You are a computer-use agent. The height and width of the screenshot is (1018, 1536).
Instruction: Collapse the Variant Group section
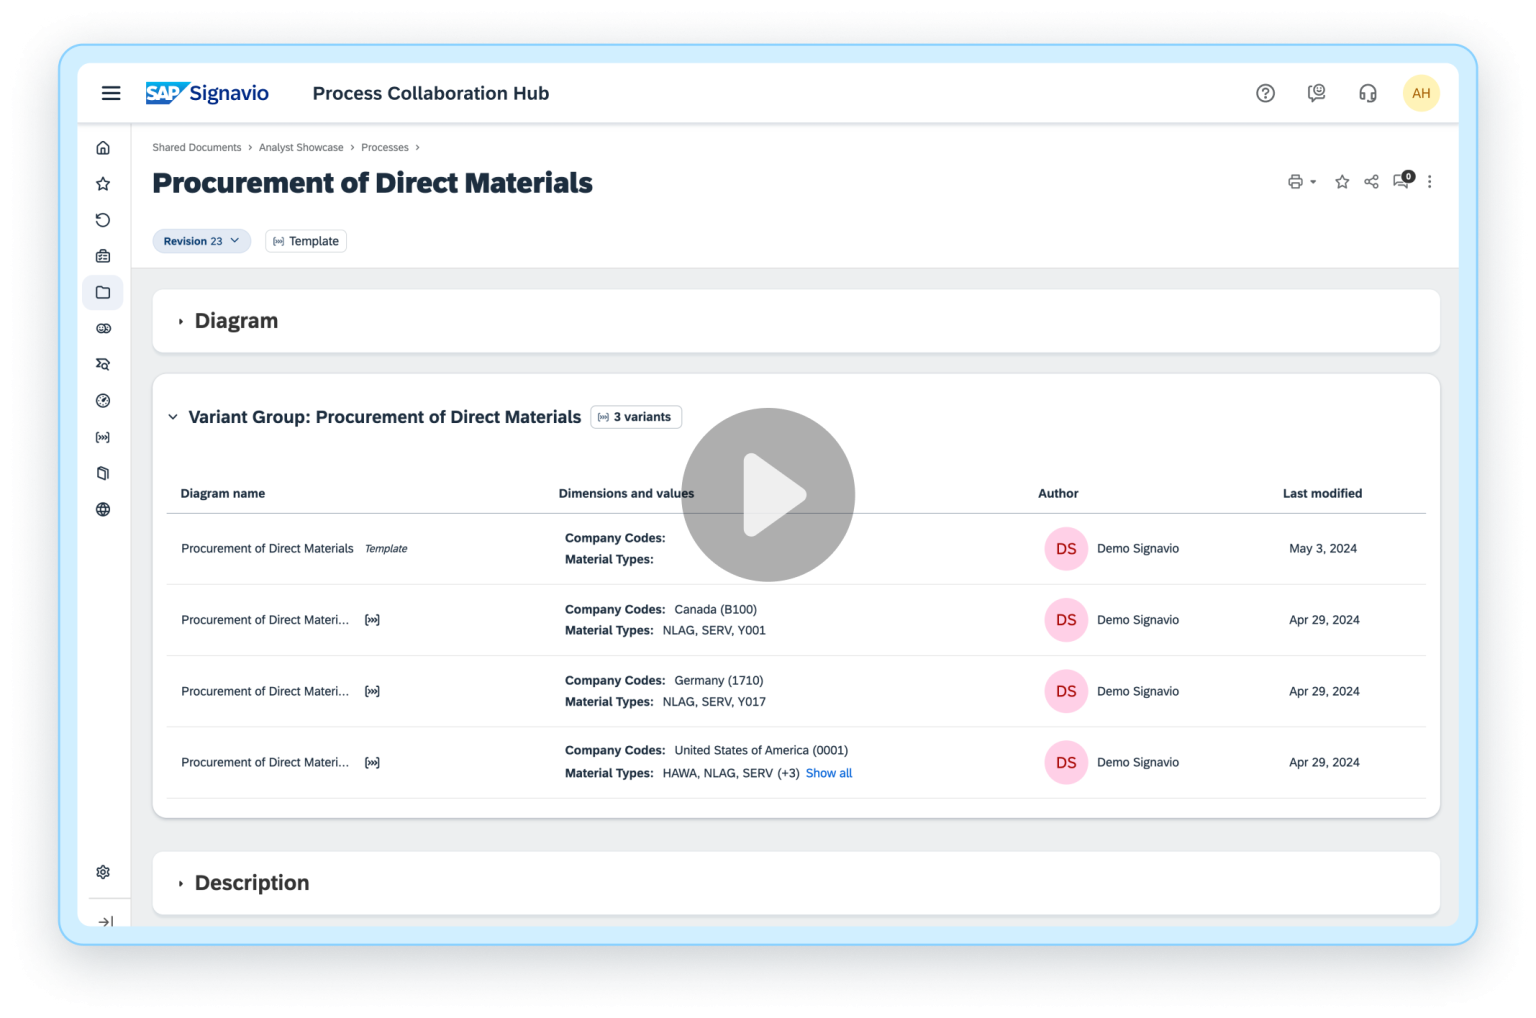[x=173, y=417]
